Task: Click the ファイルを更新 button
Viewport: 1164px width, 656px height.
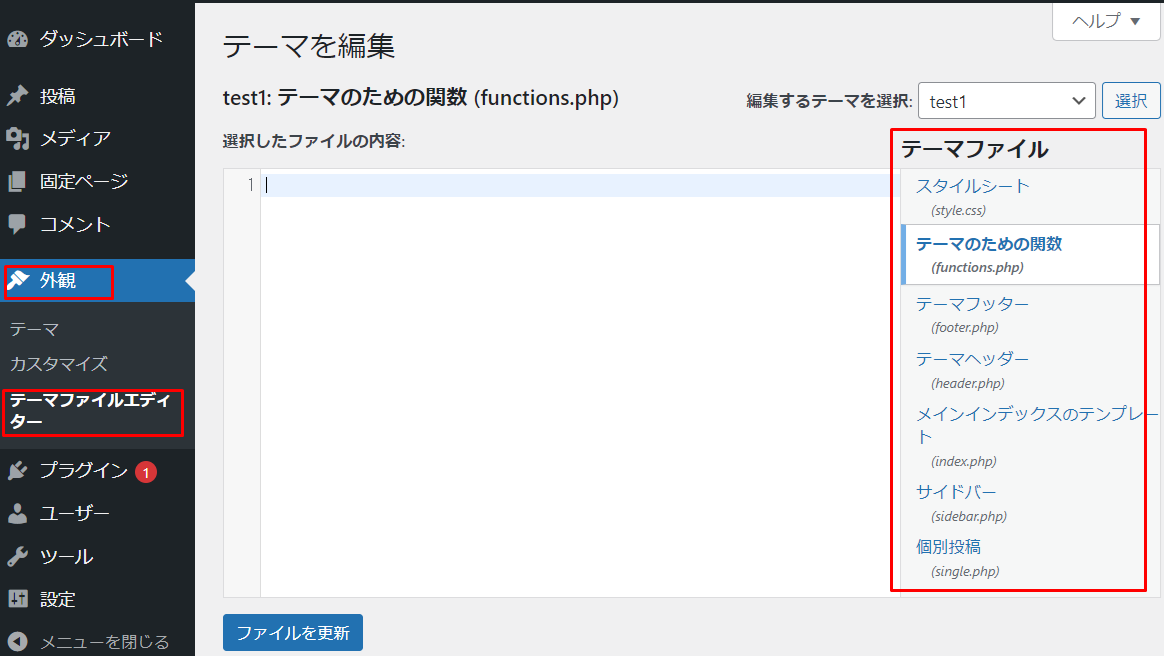Action: coord(292,632)
